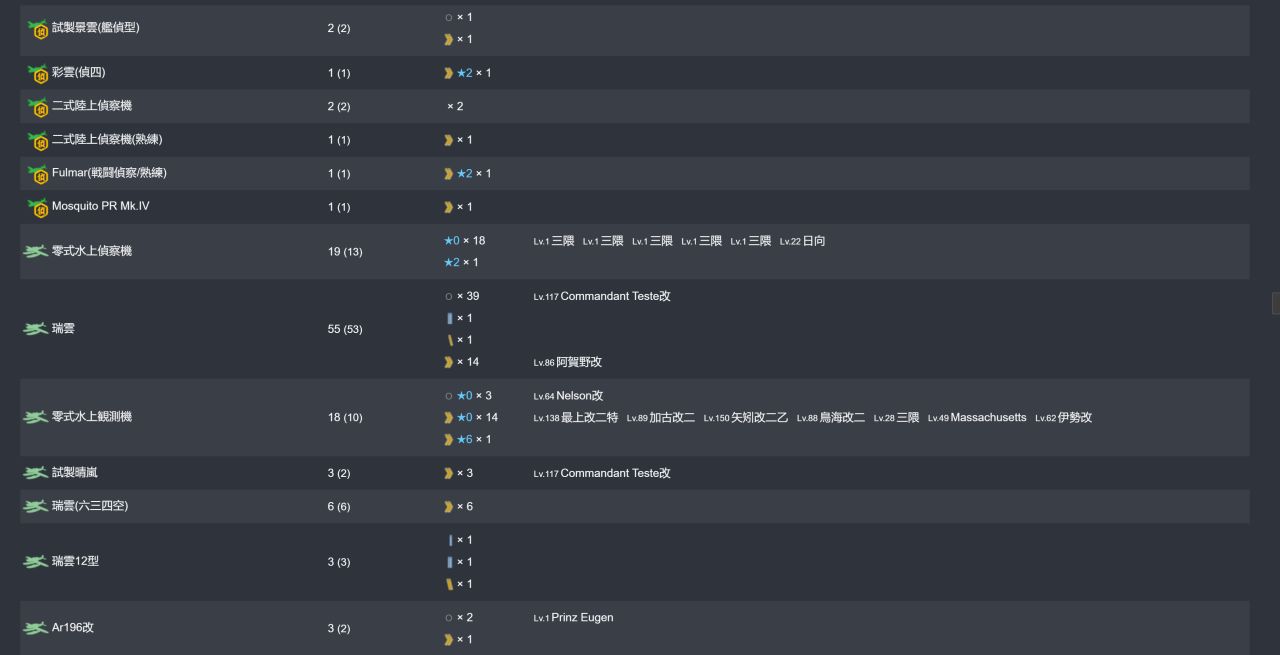Image resolution: width=1280 pixels, height=655 pixels.
Task: Click the scrollbar handle at right edge
Action: click(x=1275, y=304)
